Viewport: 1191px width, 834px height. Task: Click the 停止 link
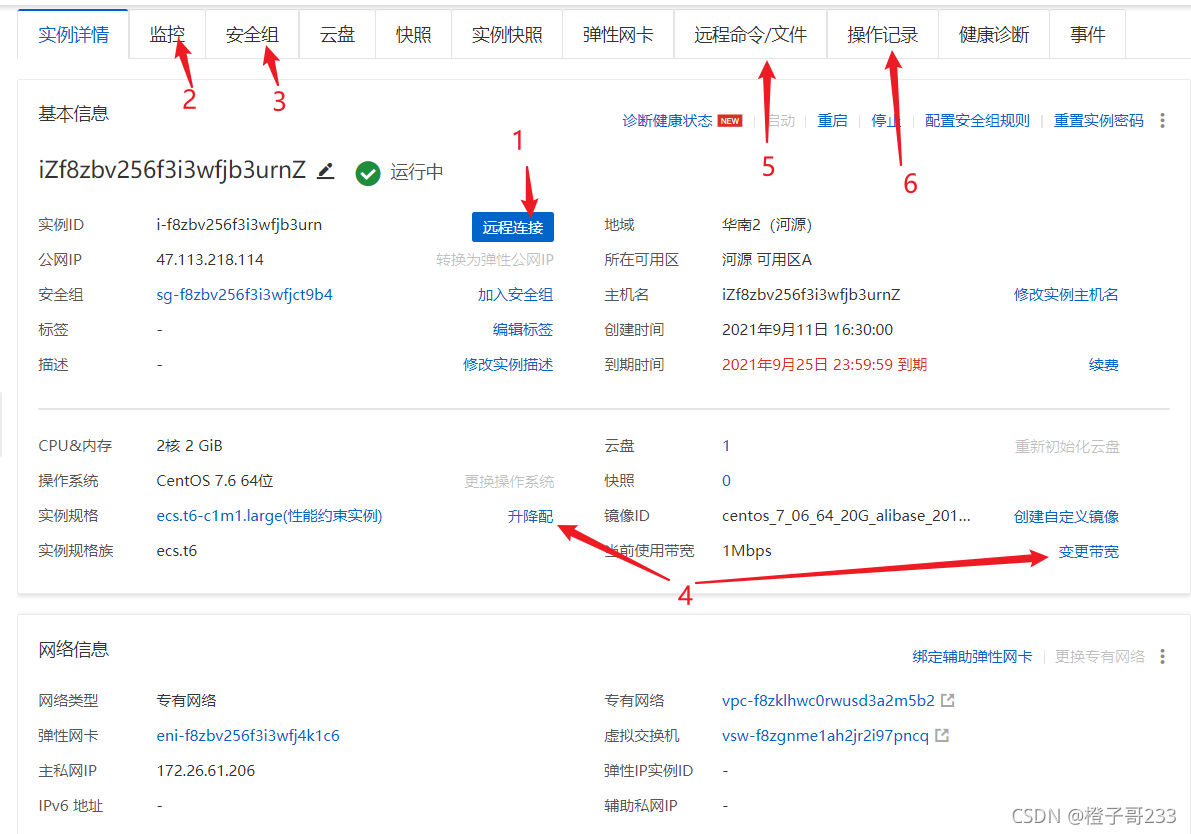pyautogui.click(x=886, y=121)
